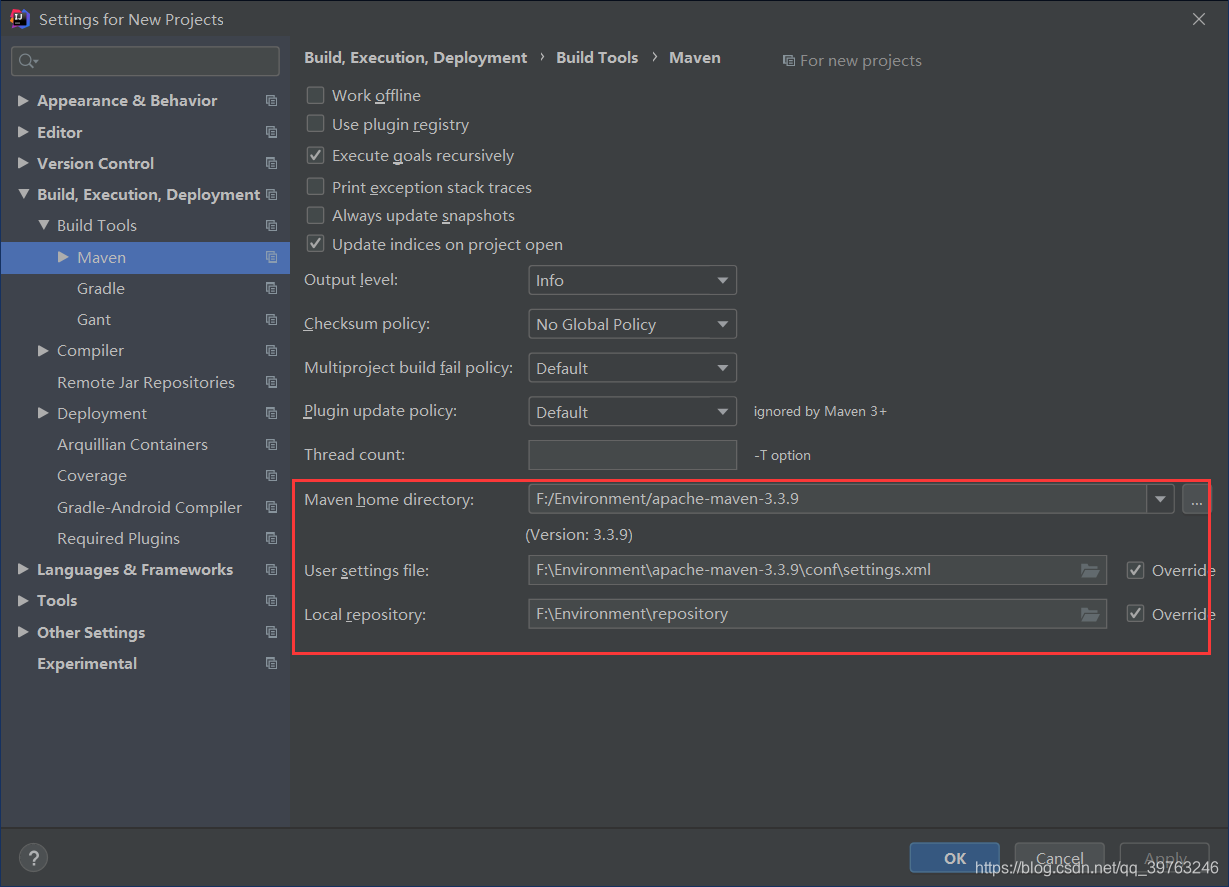Click the project-level icon beside Tools
Viewport: 1229px width, 887px height.
tap(271, 601)
